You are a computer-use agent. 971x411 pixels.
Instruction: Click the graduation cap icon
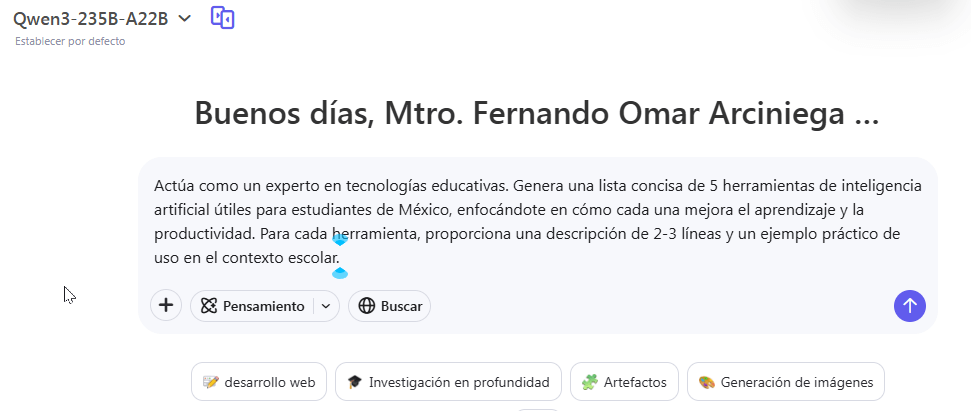pyautogui.click(x=354, y=382)
